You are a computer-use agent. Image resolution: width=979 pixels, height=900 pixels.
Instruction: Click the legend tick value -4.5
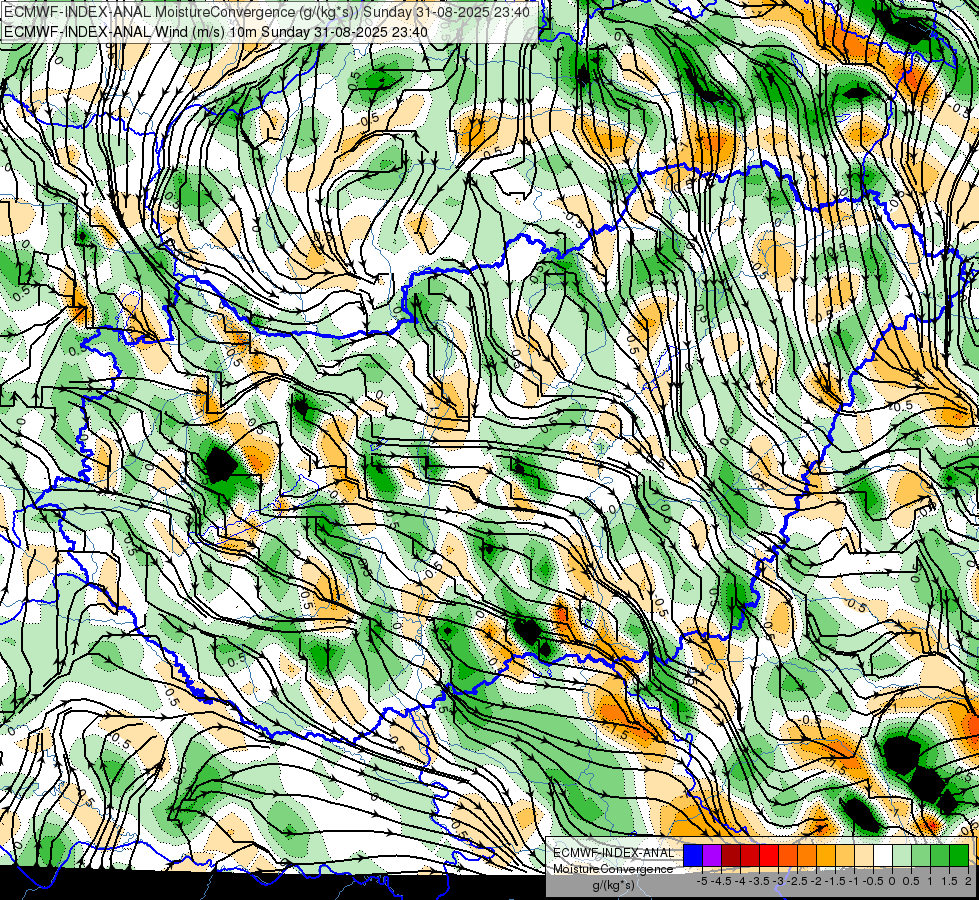pyautogui.click(x=722, y=881)
